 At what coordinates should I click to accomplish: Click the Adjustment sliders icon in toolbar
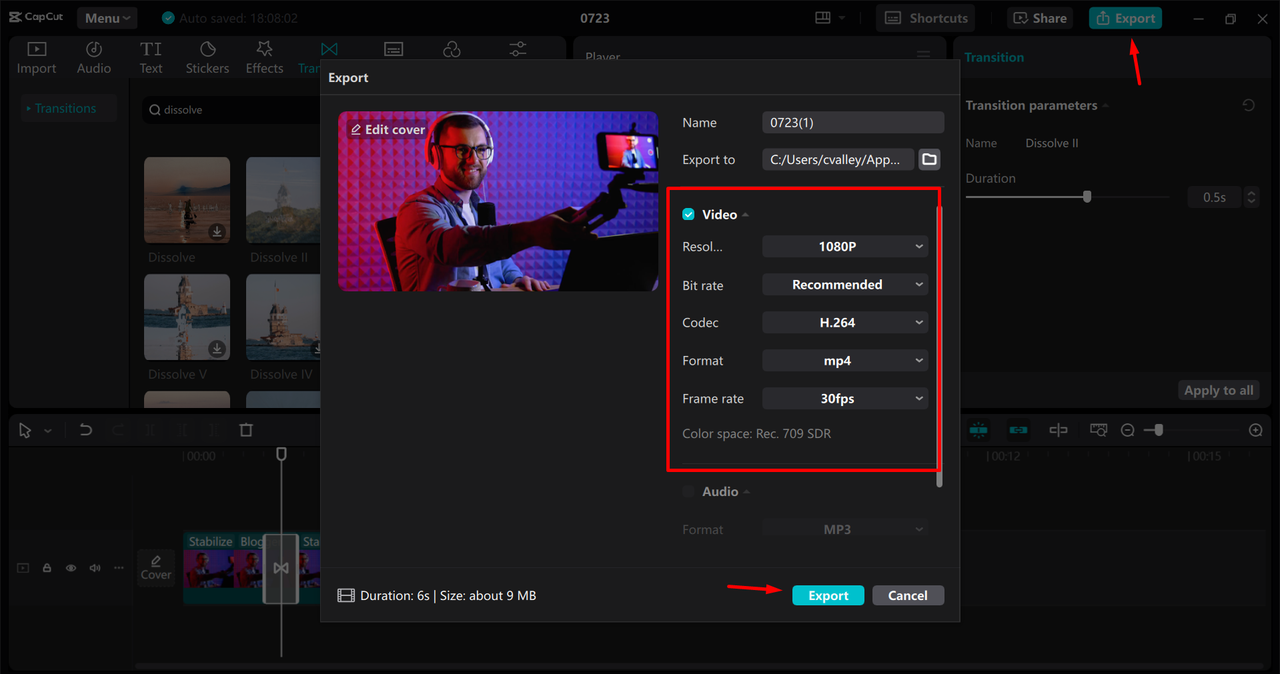pos(518,49)
